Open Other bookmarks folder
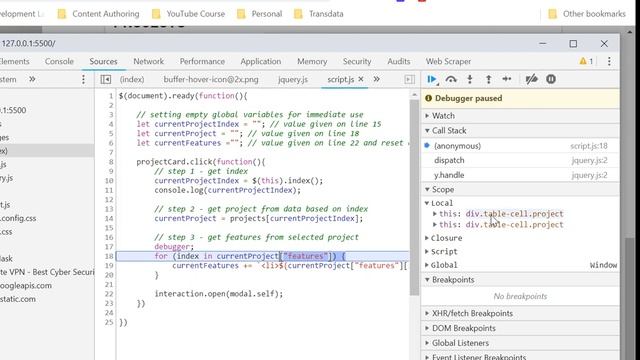The height and width of the screenshot is (360, 640). tap(587, 14)
